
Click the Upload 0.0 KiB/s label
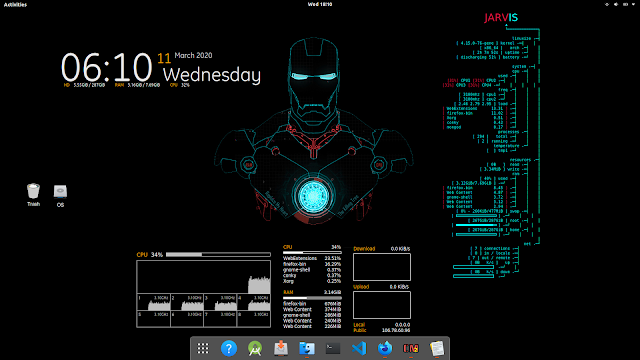pos(382,287)
